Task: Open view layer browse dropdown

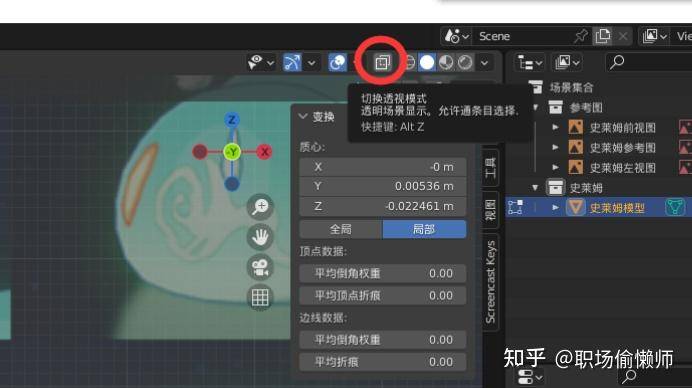Action: point(654,36)
